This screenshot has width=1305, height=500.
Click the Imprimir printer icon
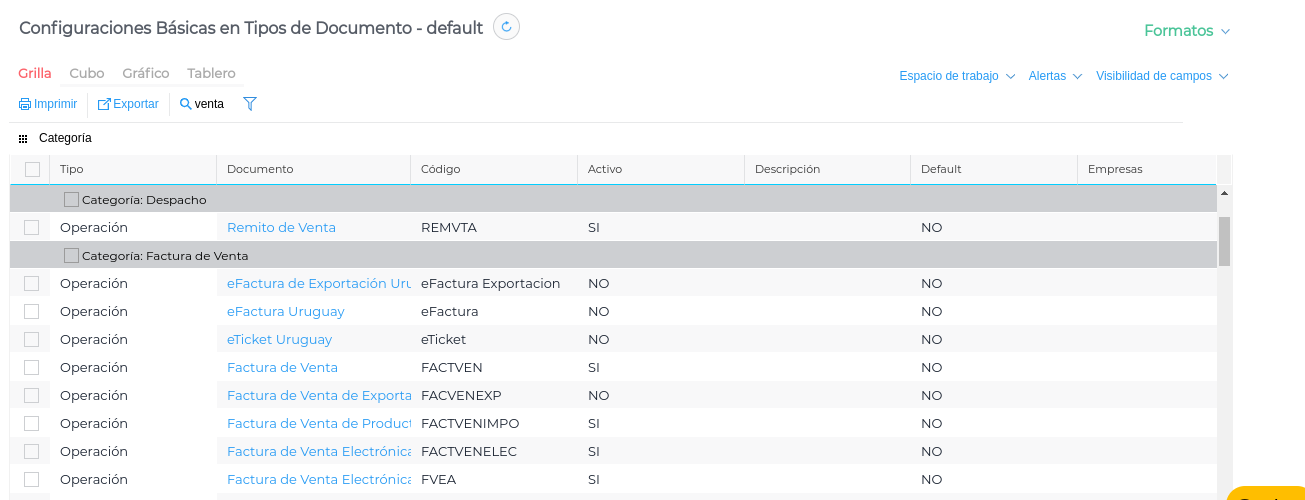point(25,104)
